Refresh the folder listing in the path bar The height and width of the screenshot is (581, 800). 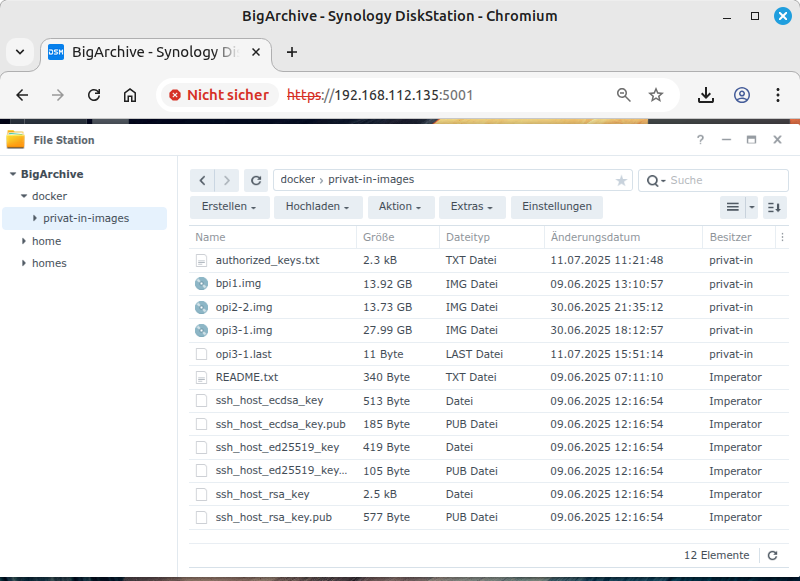tap(257, 180)
